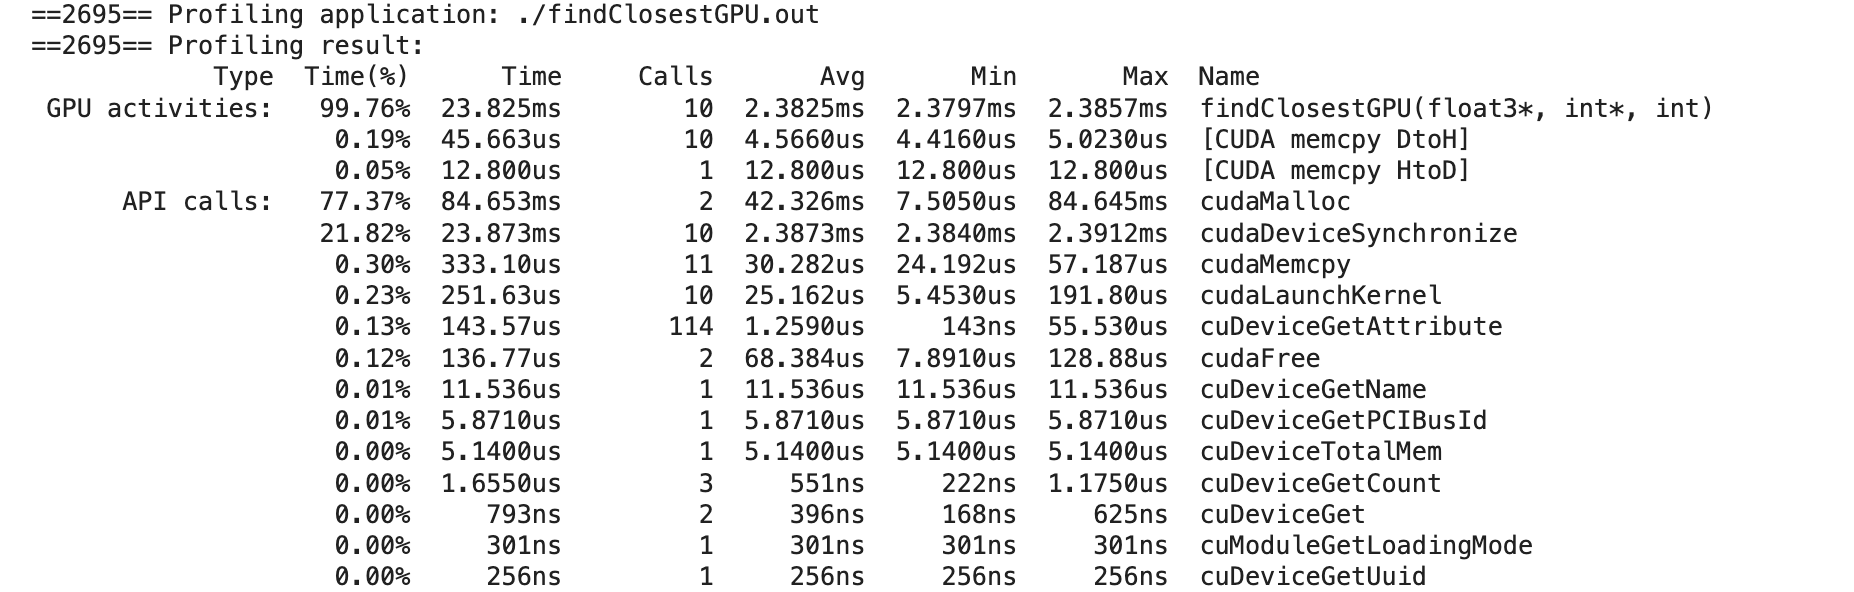Click the API calls label
The width and height of the screenshot is (1854, 592).
[x=197, y=202]
